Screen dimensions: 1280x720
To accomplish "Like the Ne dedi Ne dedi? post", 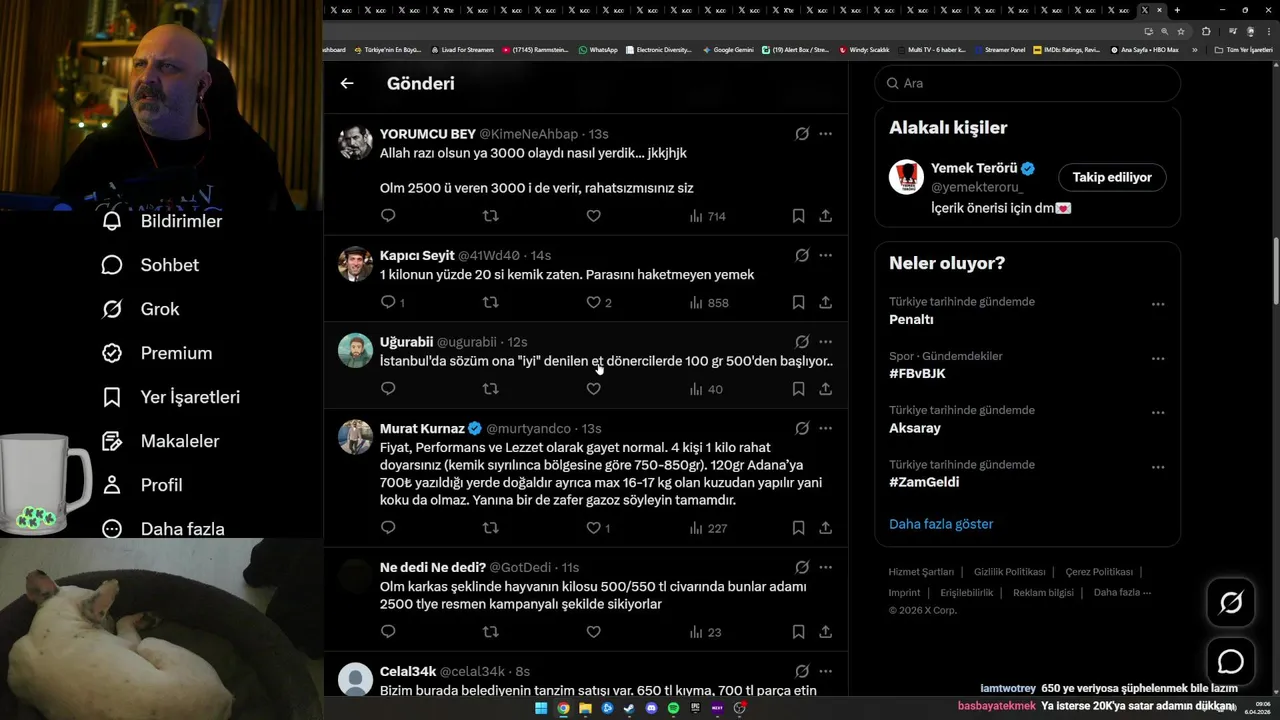I will click(x=593, y=632).
